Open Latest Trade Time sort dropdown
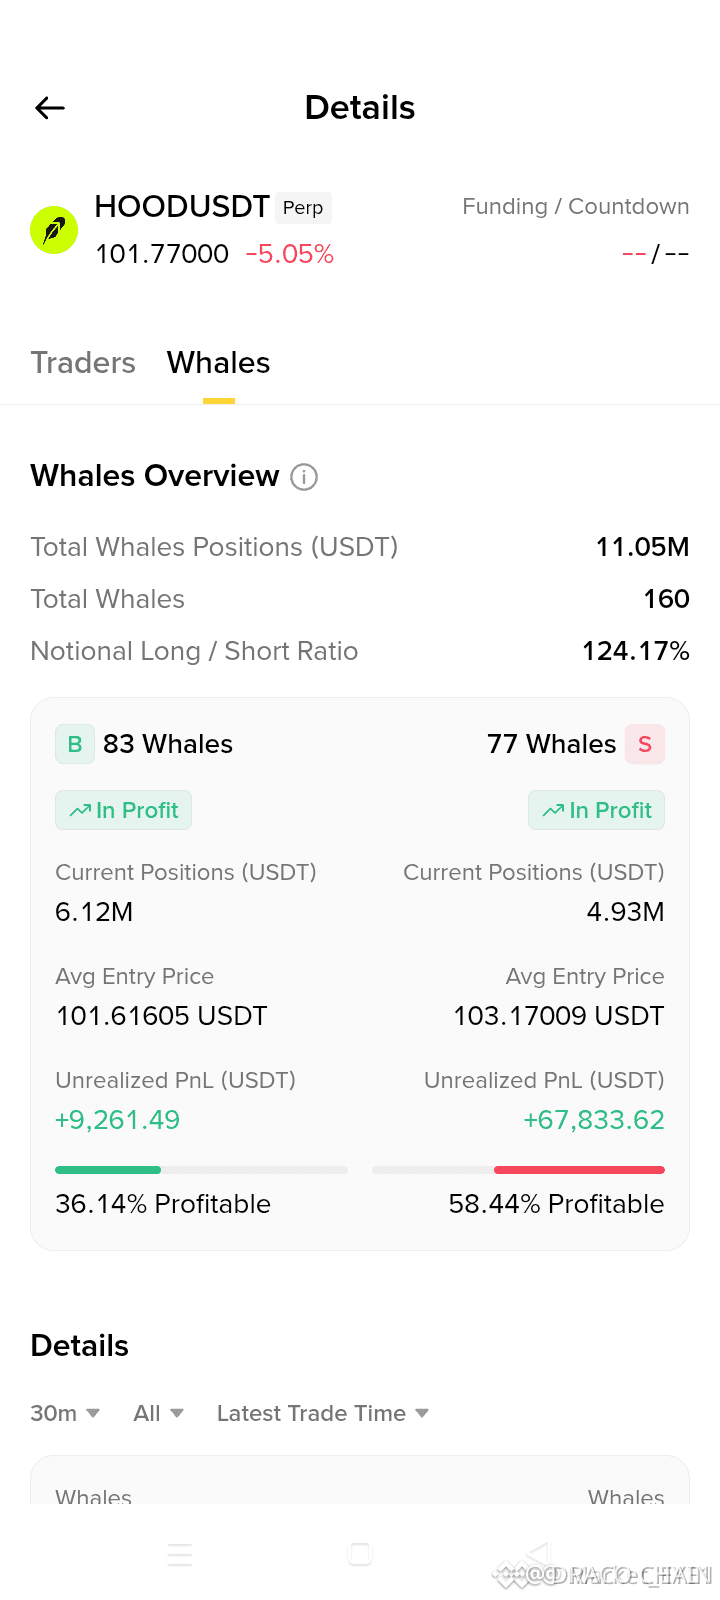This screenshot has width=720, height=1600. coord(323,1413)
